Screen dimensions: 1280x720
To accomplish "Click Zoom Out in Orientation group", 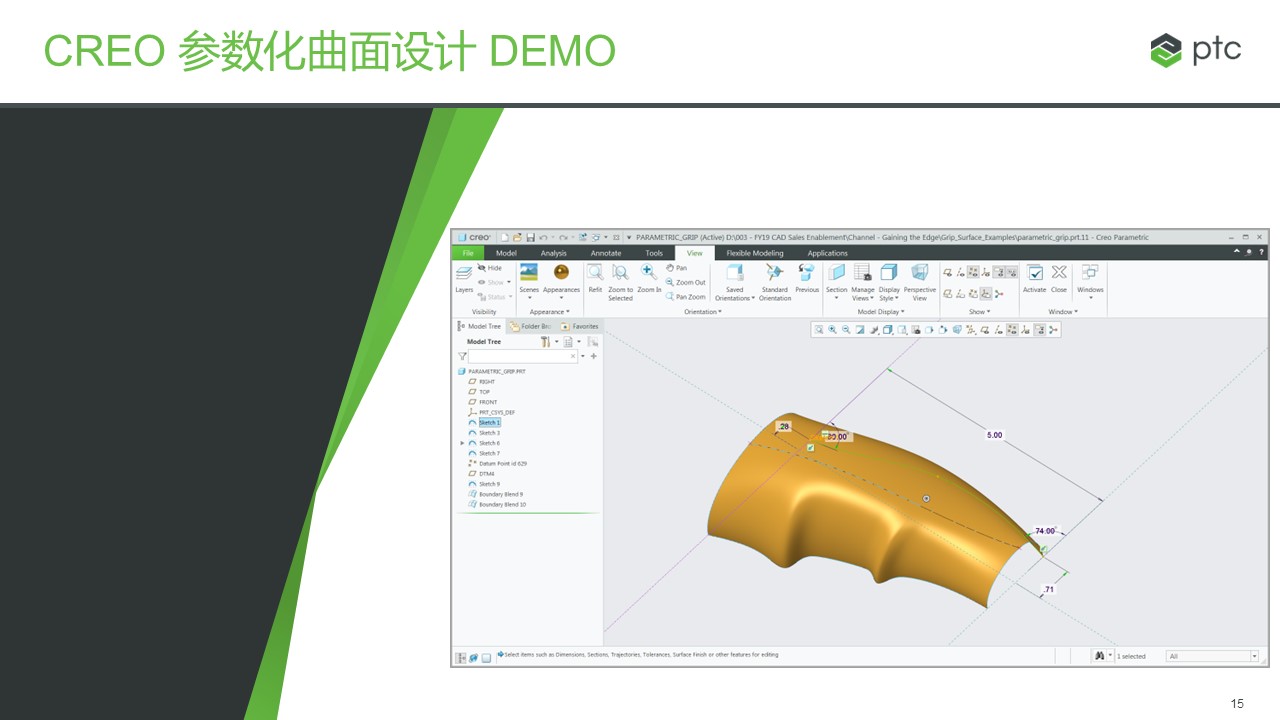I will pos(686,282).
